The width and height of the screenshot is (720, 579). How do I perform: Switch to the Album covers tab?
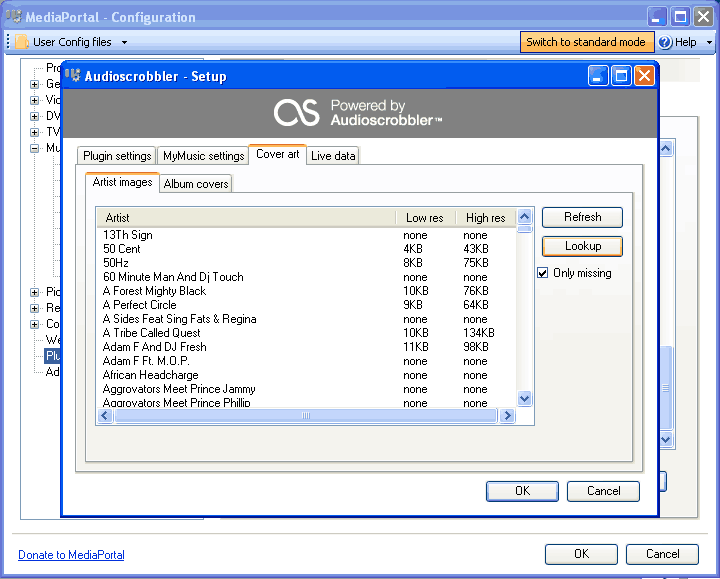196,184
